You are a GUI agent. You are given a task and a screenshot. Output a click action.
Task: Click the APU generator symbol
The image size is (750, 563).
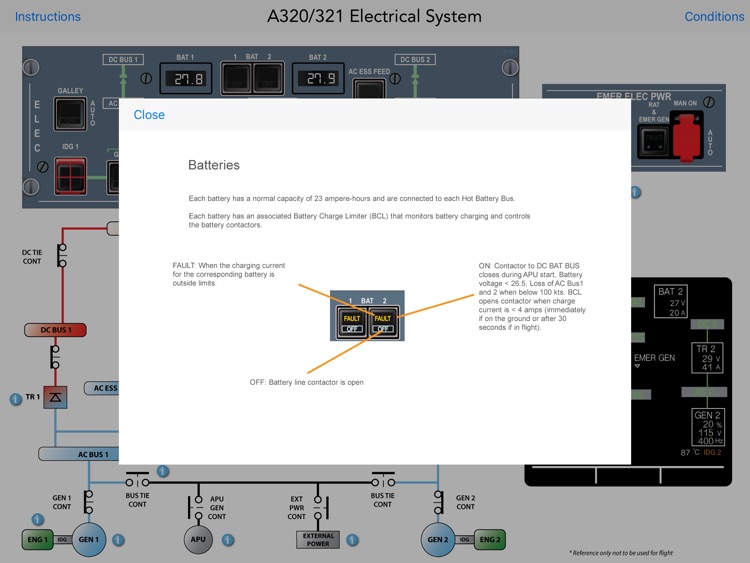click(198, 540)
